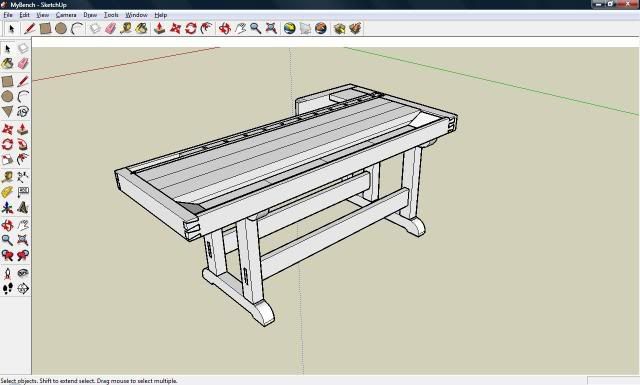Pick the Circle tool in top toolbar
This screenshot has width=640, height=385.
point(61,29)
